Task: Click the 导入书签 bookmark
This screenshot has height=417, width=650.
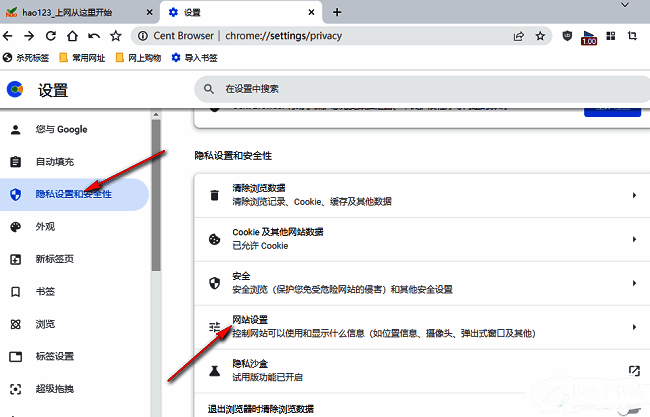Action: point(194,58)
